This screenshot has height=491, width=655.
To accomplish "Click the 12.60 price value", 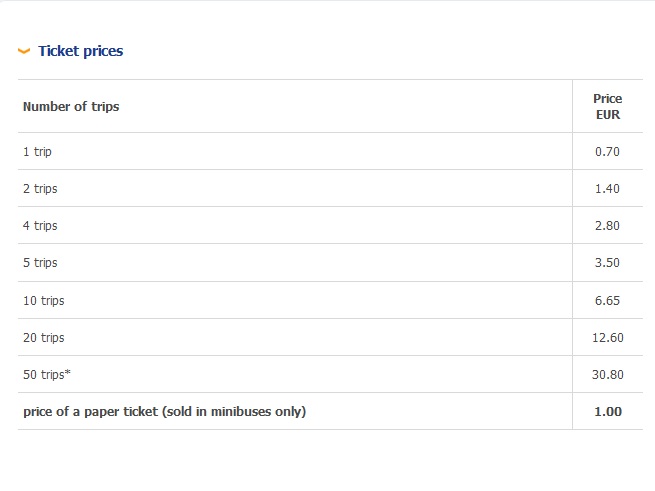I will pos(607,337).
